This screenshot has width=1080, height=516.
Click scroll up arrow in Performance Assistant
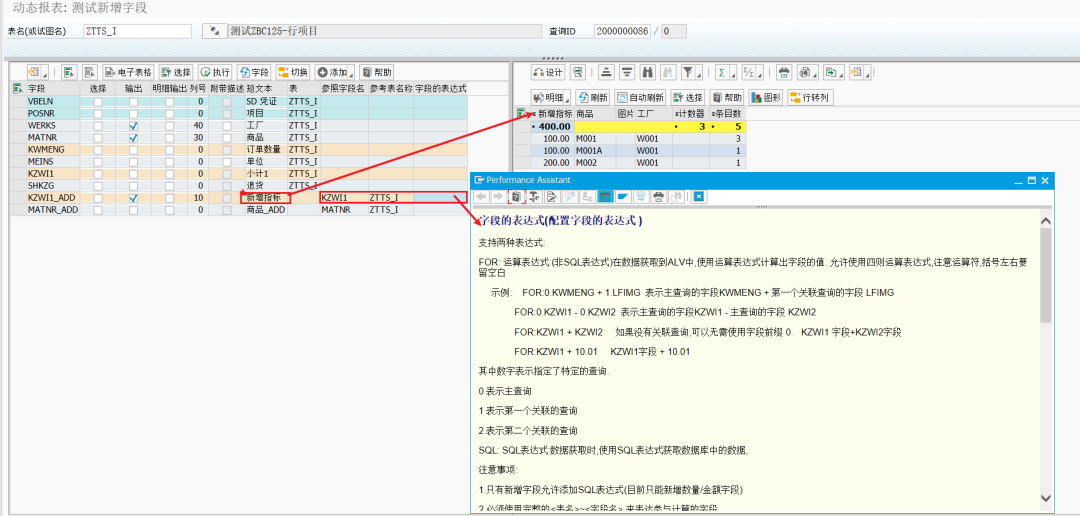(1046, 220)
